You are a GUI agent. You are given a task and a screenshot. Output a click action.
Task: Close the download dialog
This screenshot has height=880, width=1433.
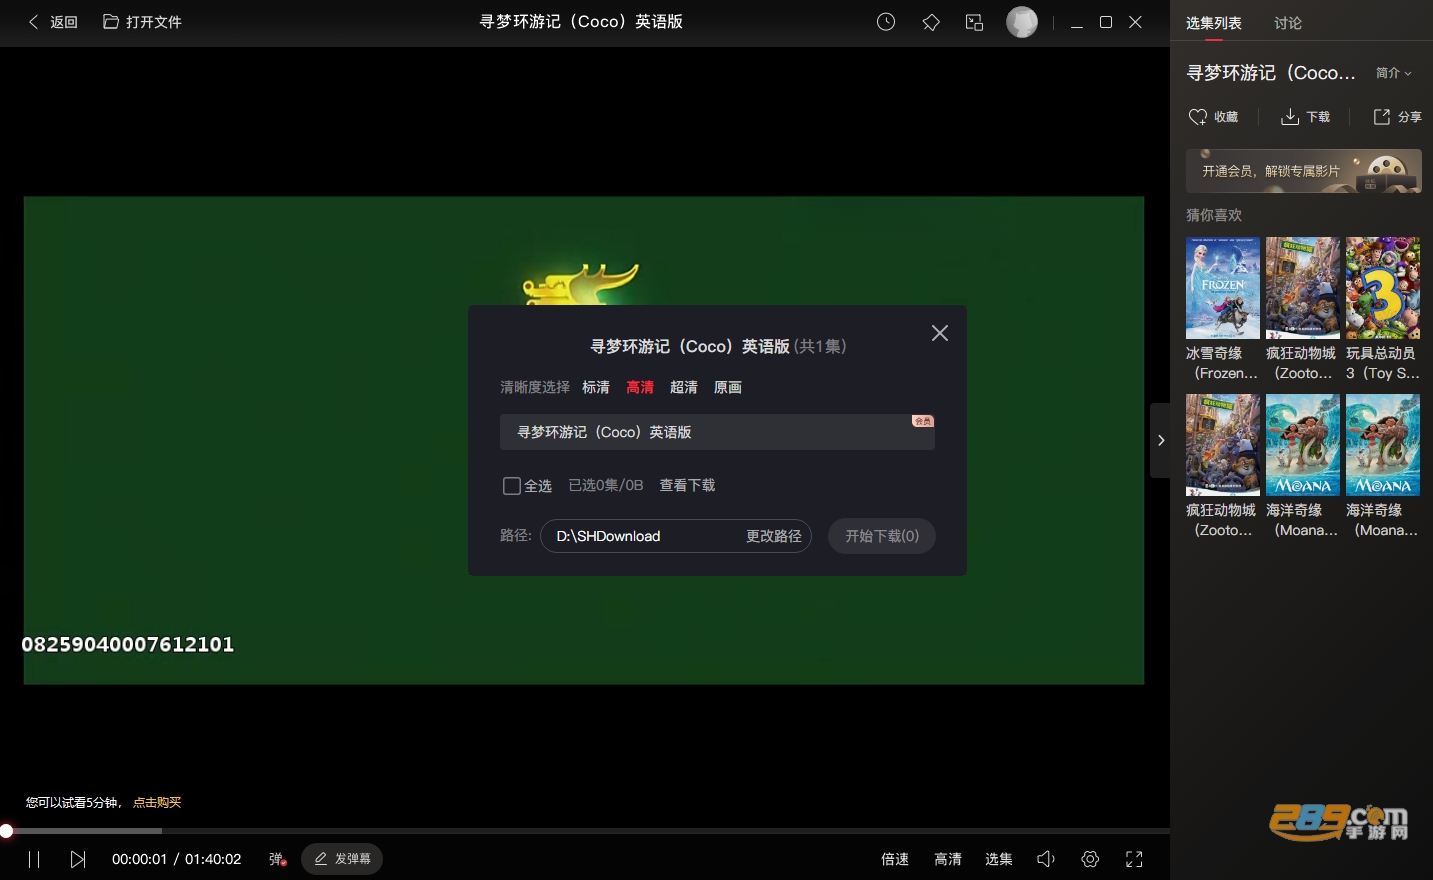coord(940,333)
